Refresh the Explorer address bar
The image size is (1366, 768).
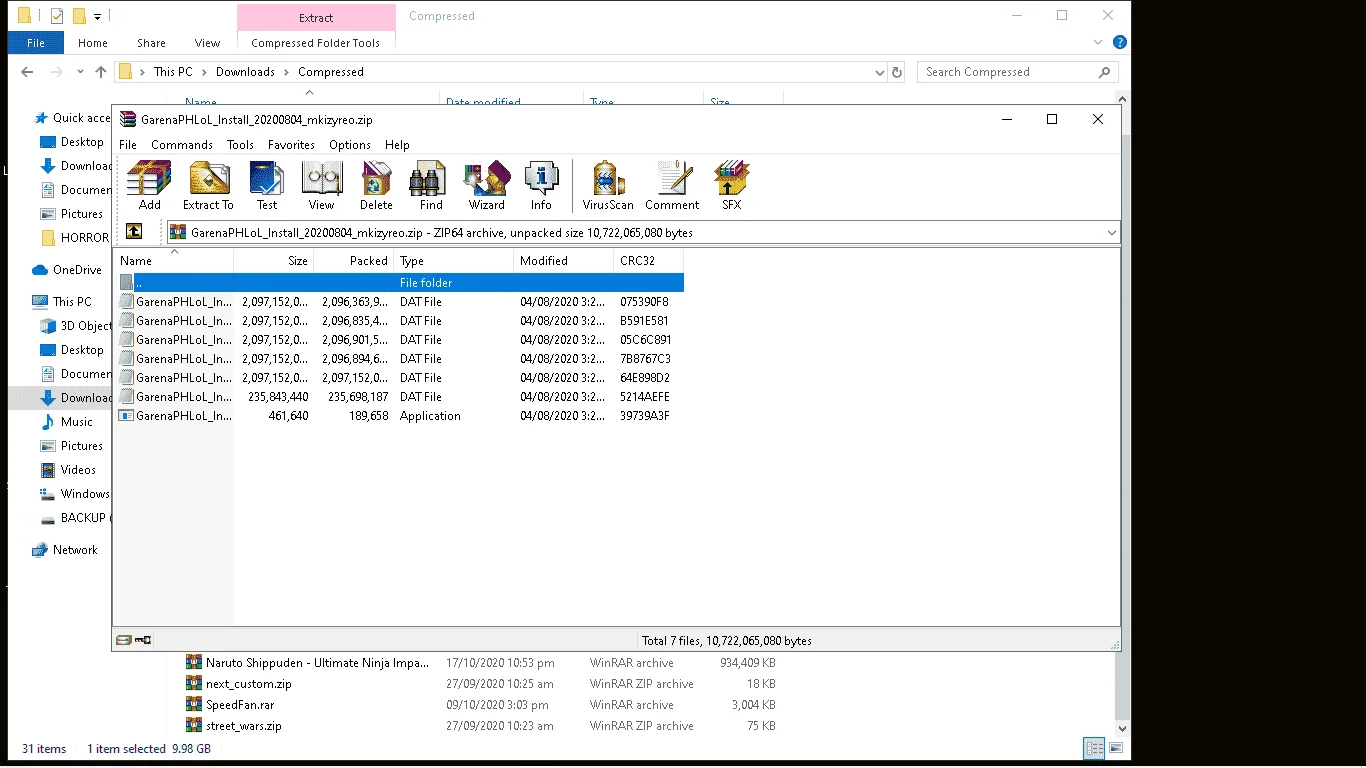(x=897, y=72)
